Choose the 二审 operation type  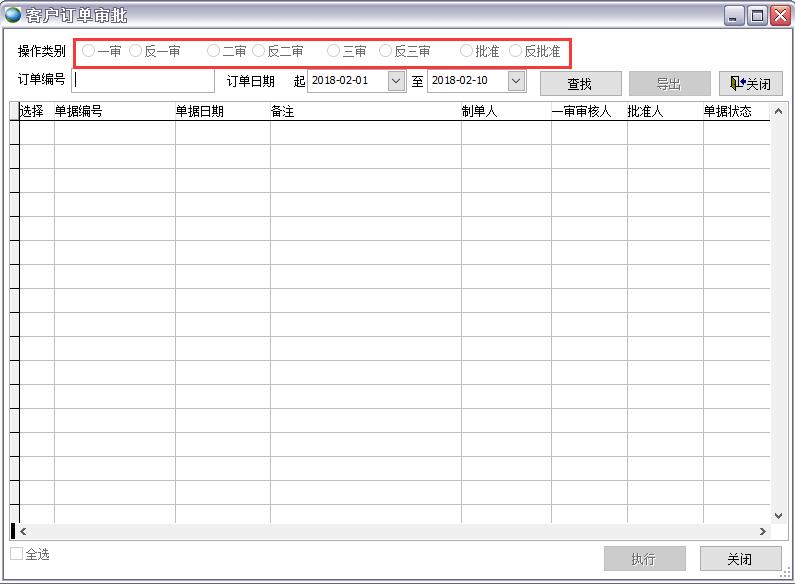(x=213, y=51)
